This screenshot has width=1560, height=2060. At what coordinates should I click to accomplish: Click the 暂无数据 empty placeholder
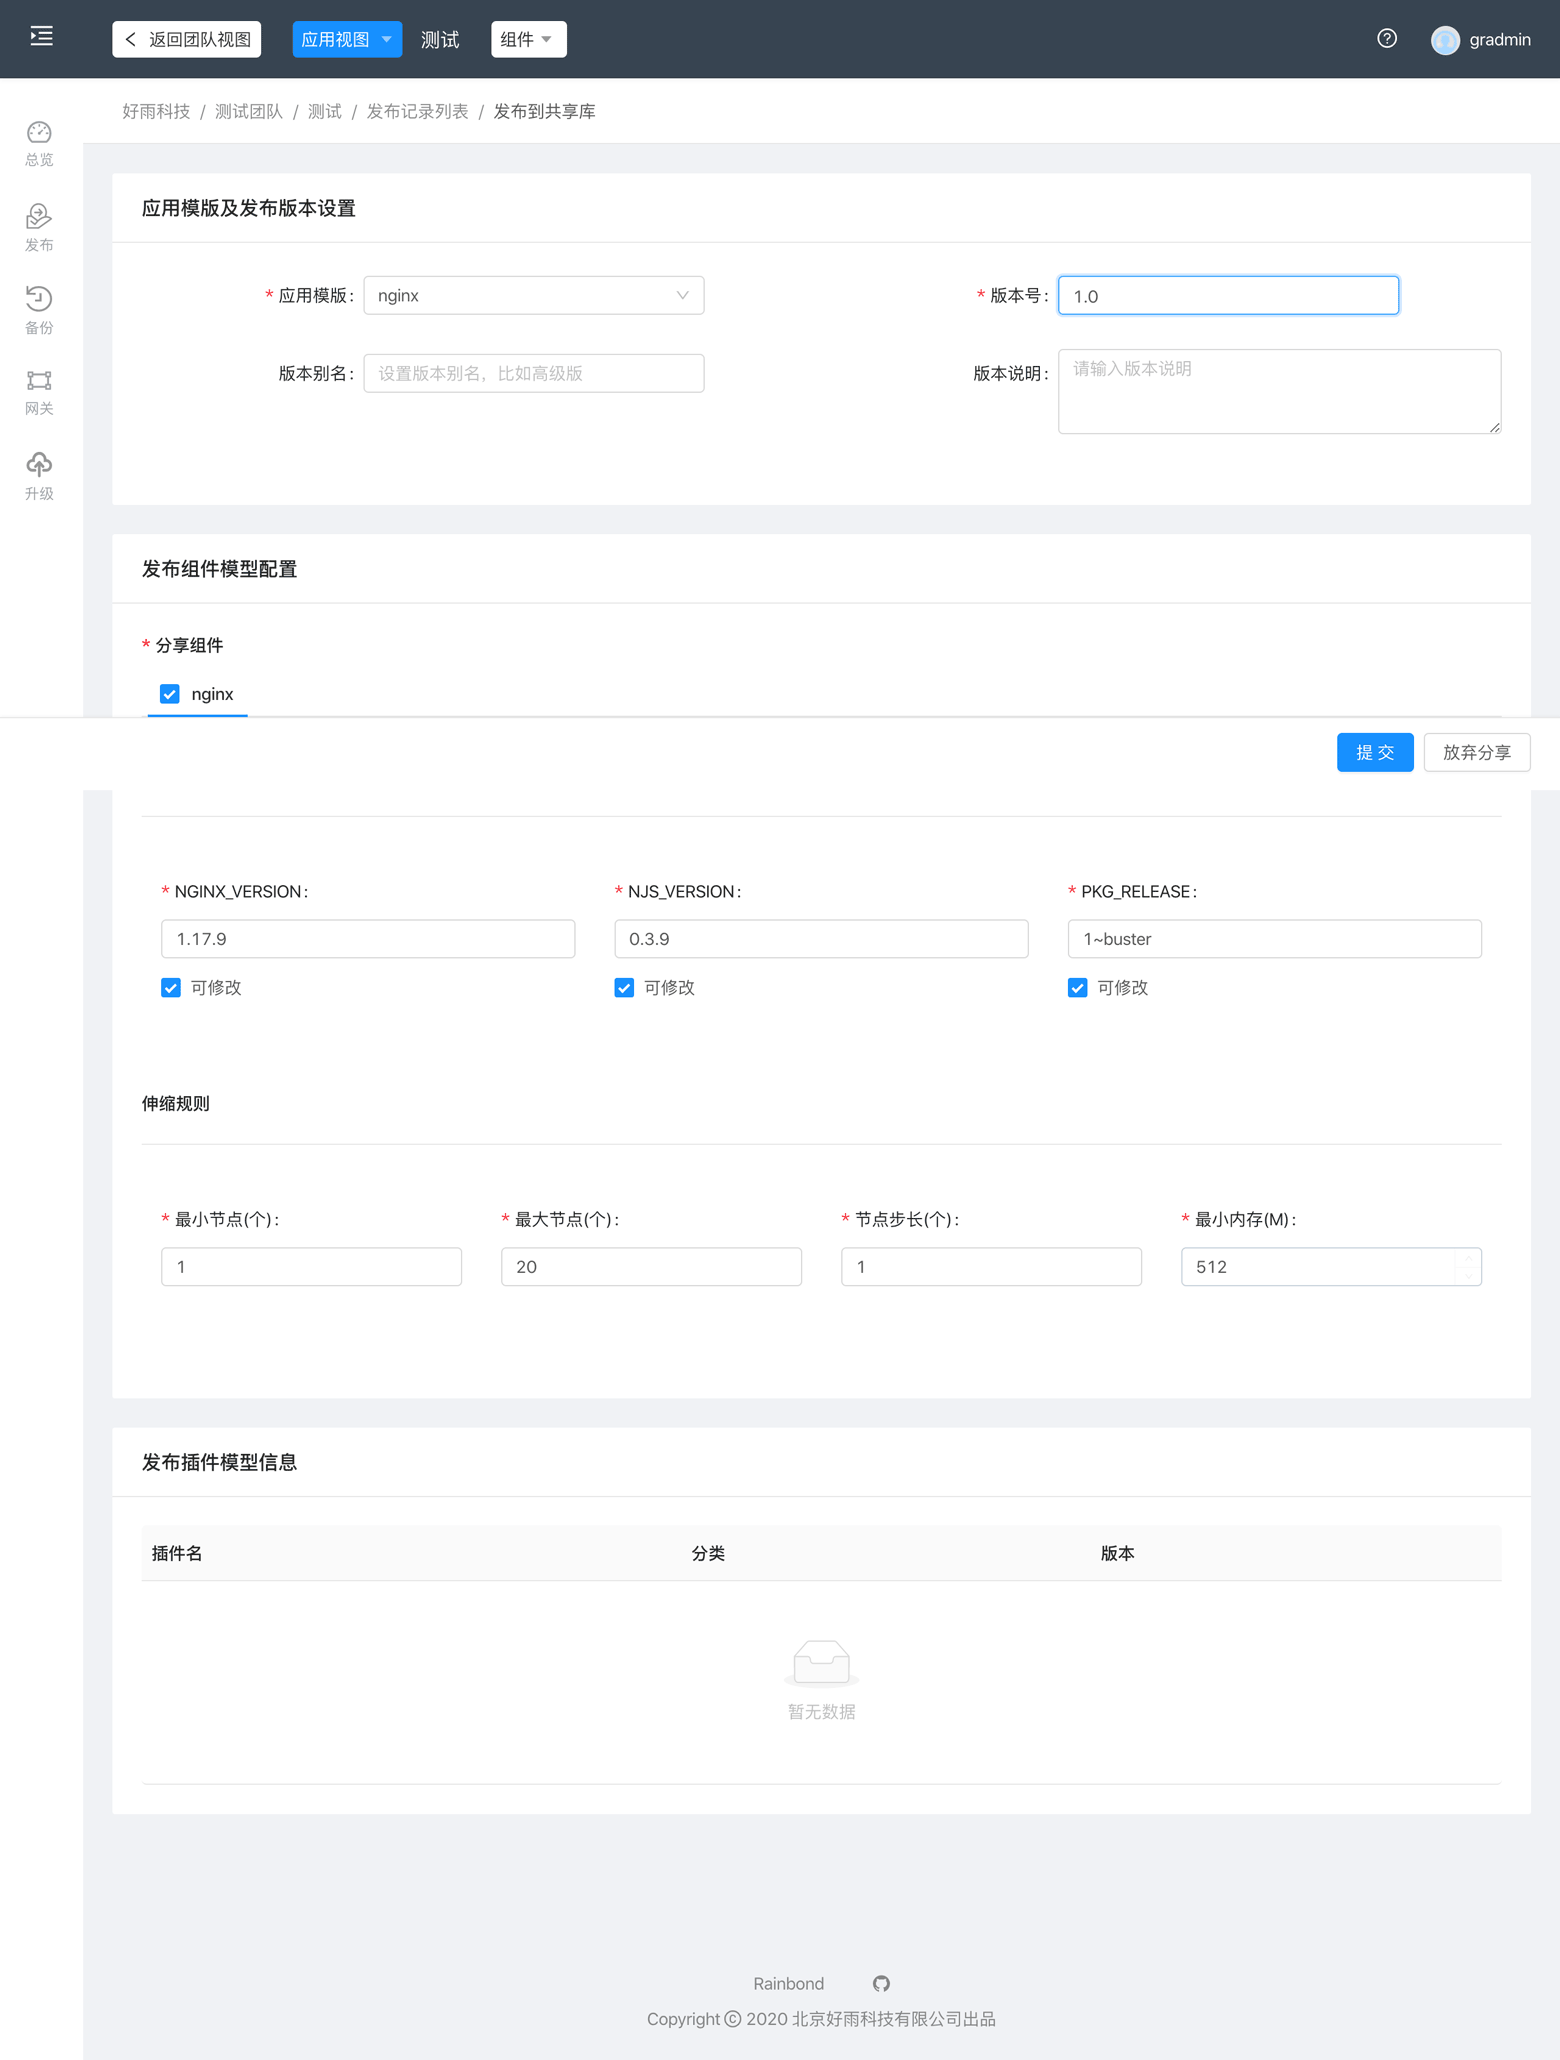click(x=821, y=1680)
